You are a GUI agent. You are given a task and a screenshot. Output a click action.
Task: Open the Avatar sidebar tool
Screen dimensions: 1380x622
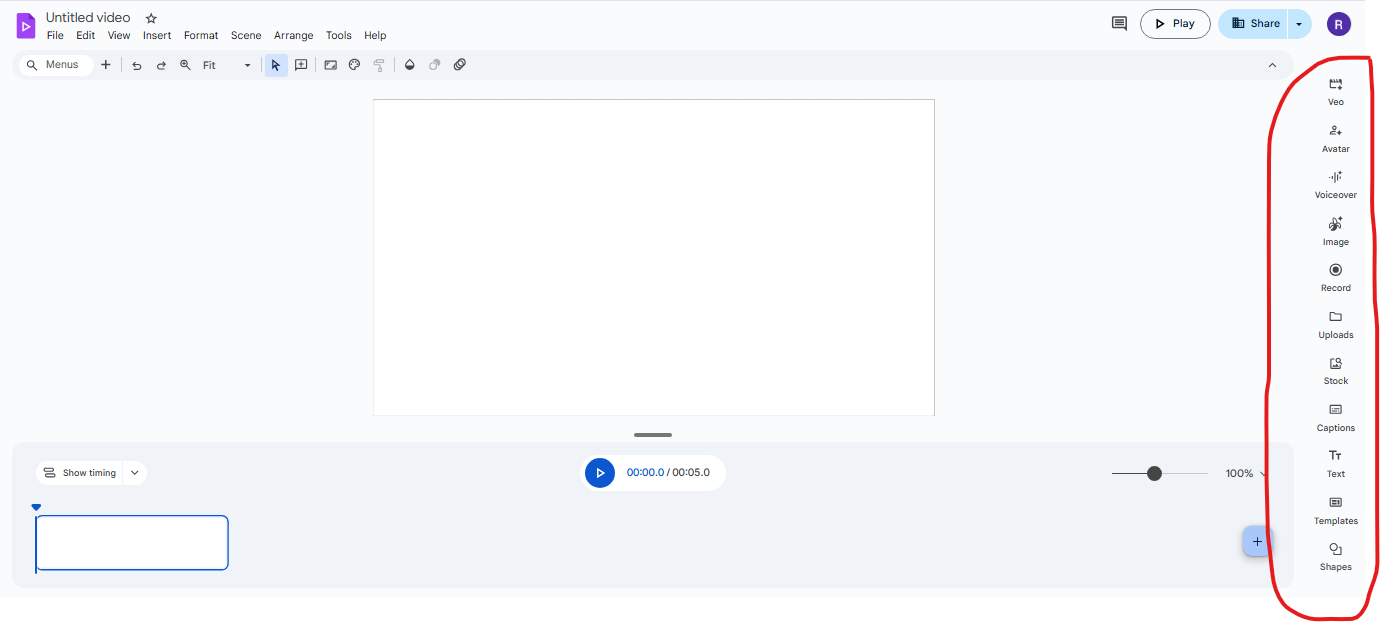1335,137
